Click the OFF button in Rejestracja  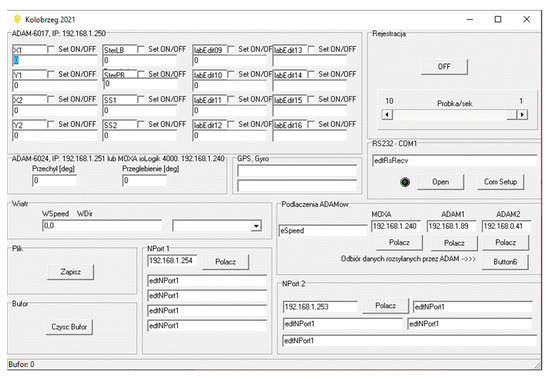coord(444,67)
